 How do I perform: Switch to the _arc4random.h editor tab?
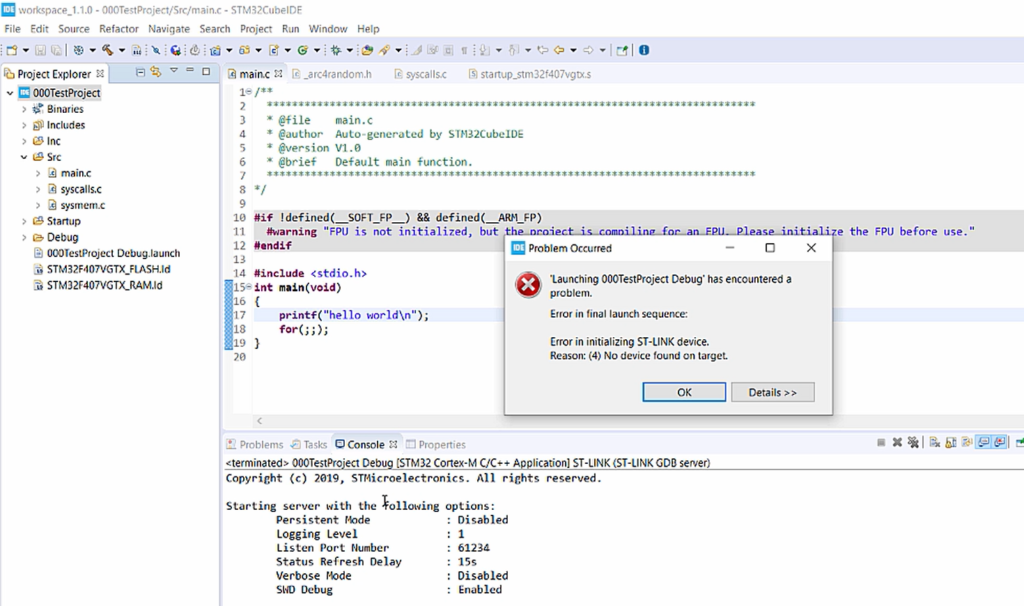click(x=332, y=74)
